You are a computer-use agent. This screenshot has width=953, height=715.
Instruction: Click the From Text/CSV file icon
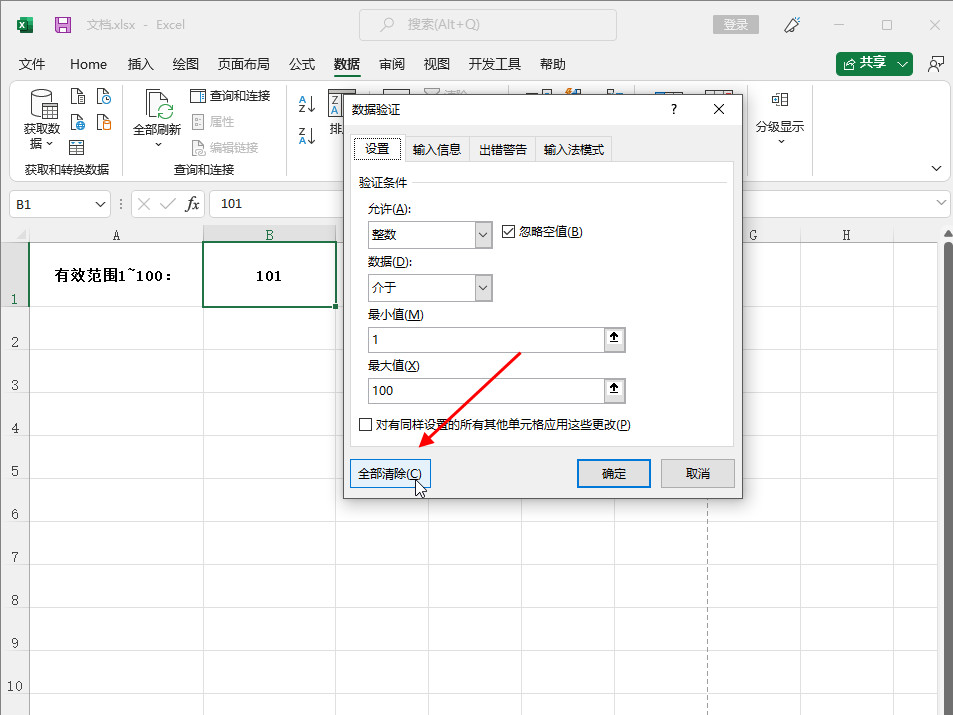[x=78, y=96]
